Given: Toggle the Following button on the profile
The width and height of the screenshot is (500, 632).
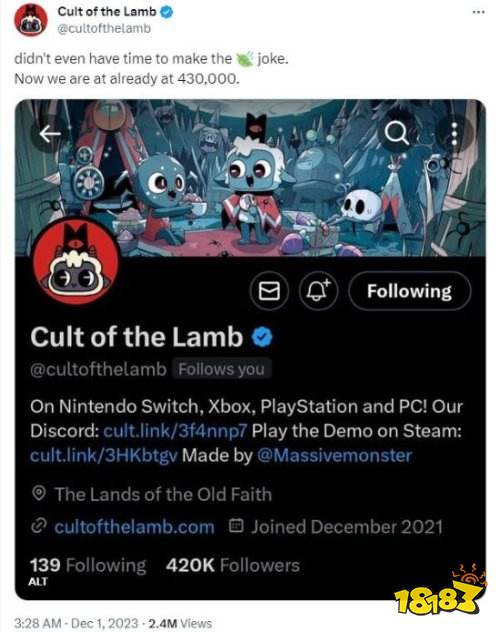Looking at the screenshot, I should 409,291.
